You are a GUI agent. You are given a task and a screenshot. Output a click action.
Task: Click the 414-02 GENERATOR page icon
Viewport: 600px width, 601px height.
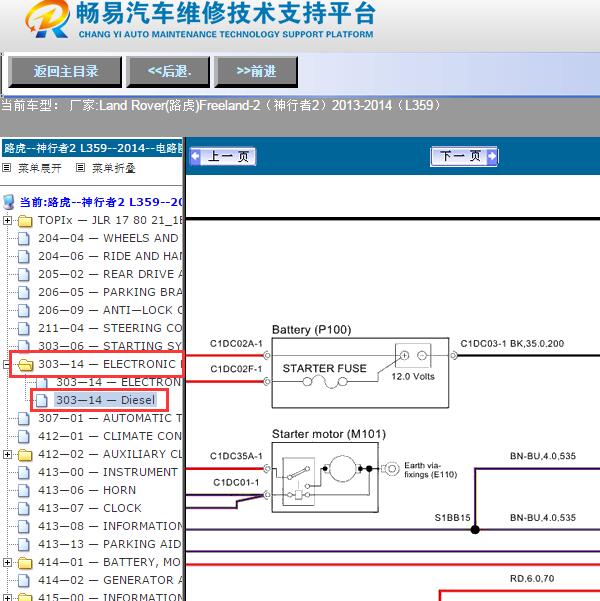coord(24,581)
